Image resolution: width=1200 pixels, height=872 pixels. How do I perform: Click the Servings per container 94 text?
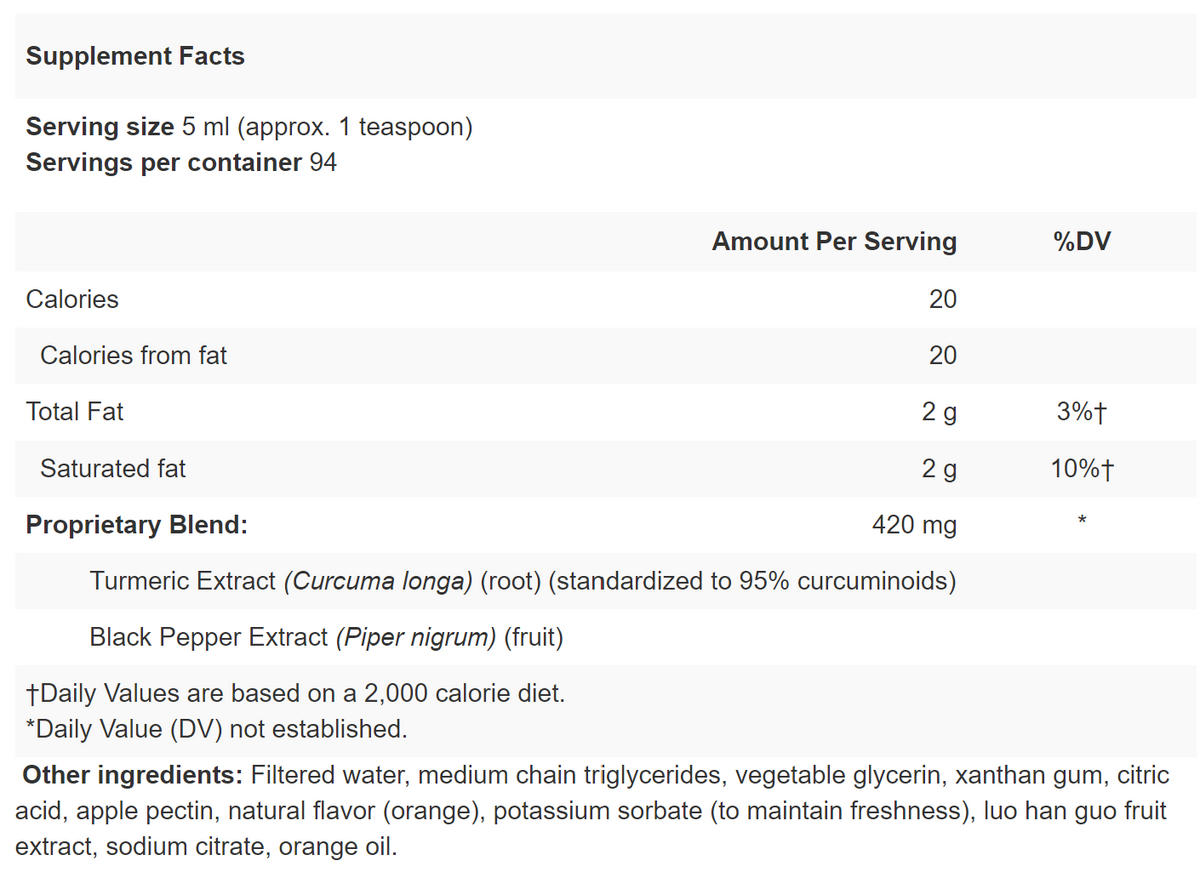(181, 162)
